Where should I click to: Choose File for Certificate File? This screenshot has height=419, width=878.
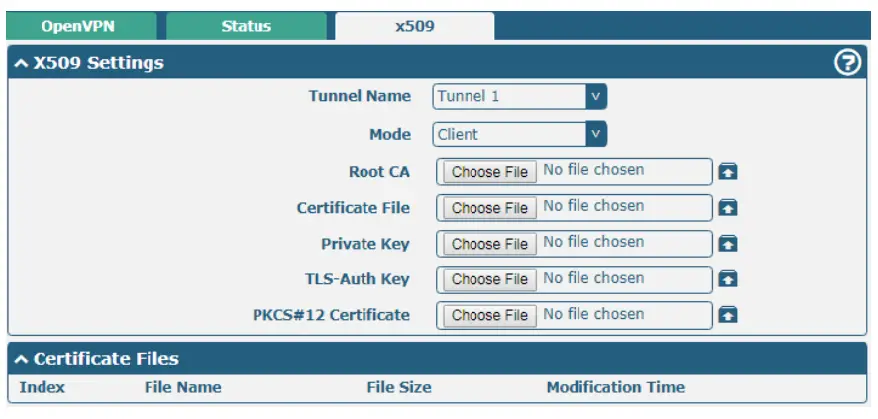click(490, 208)
